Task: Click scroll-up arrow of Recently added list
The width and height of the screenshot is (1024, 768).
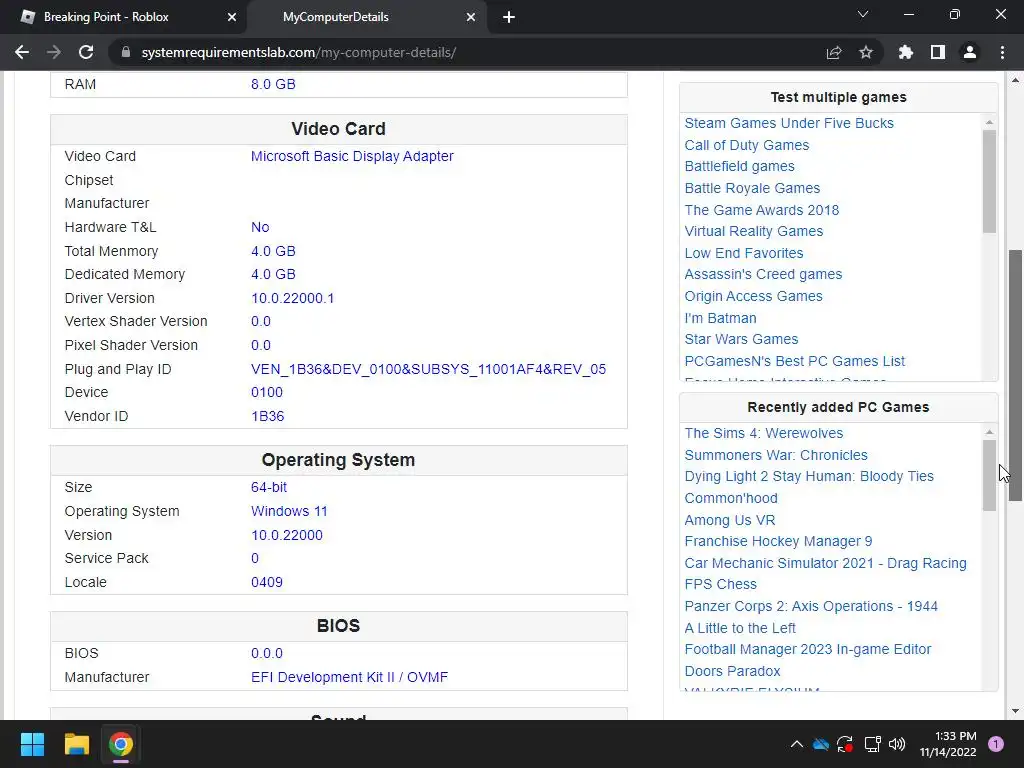Action: coord(989,432)
